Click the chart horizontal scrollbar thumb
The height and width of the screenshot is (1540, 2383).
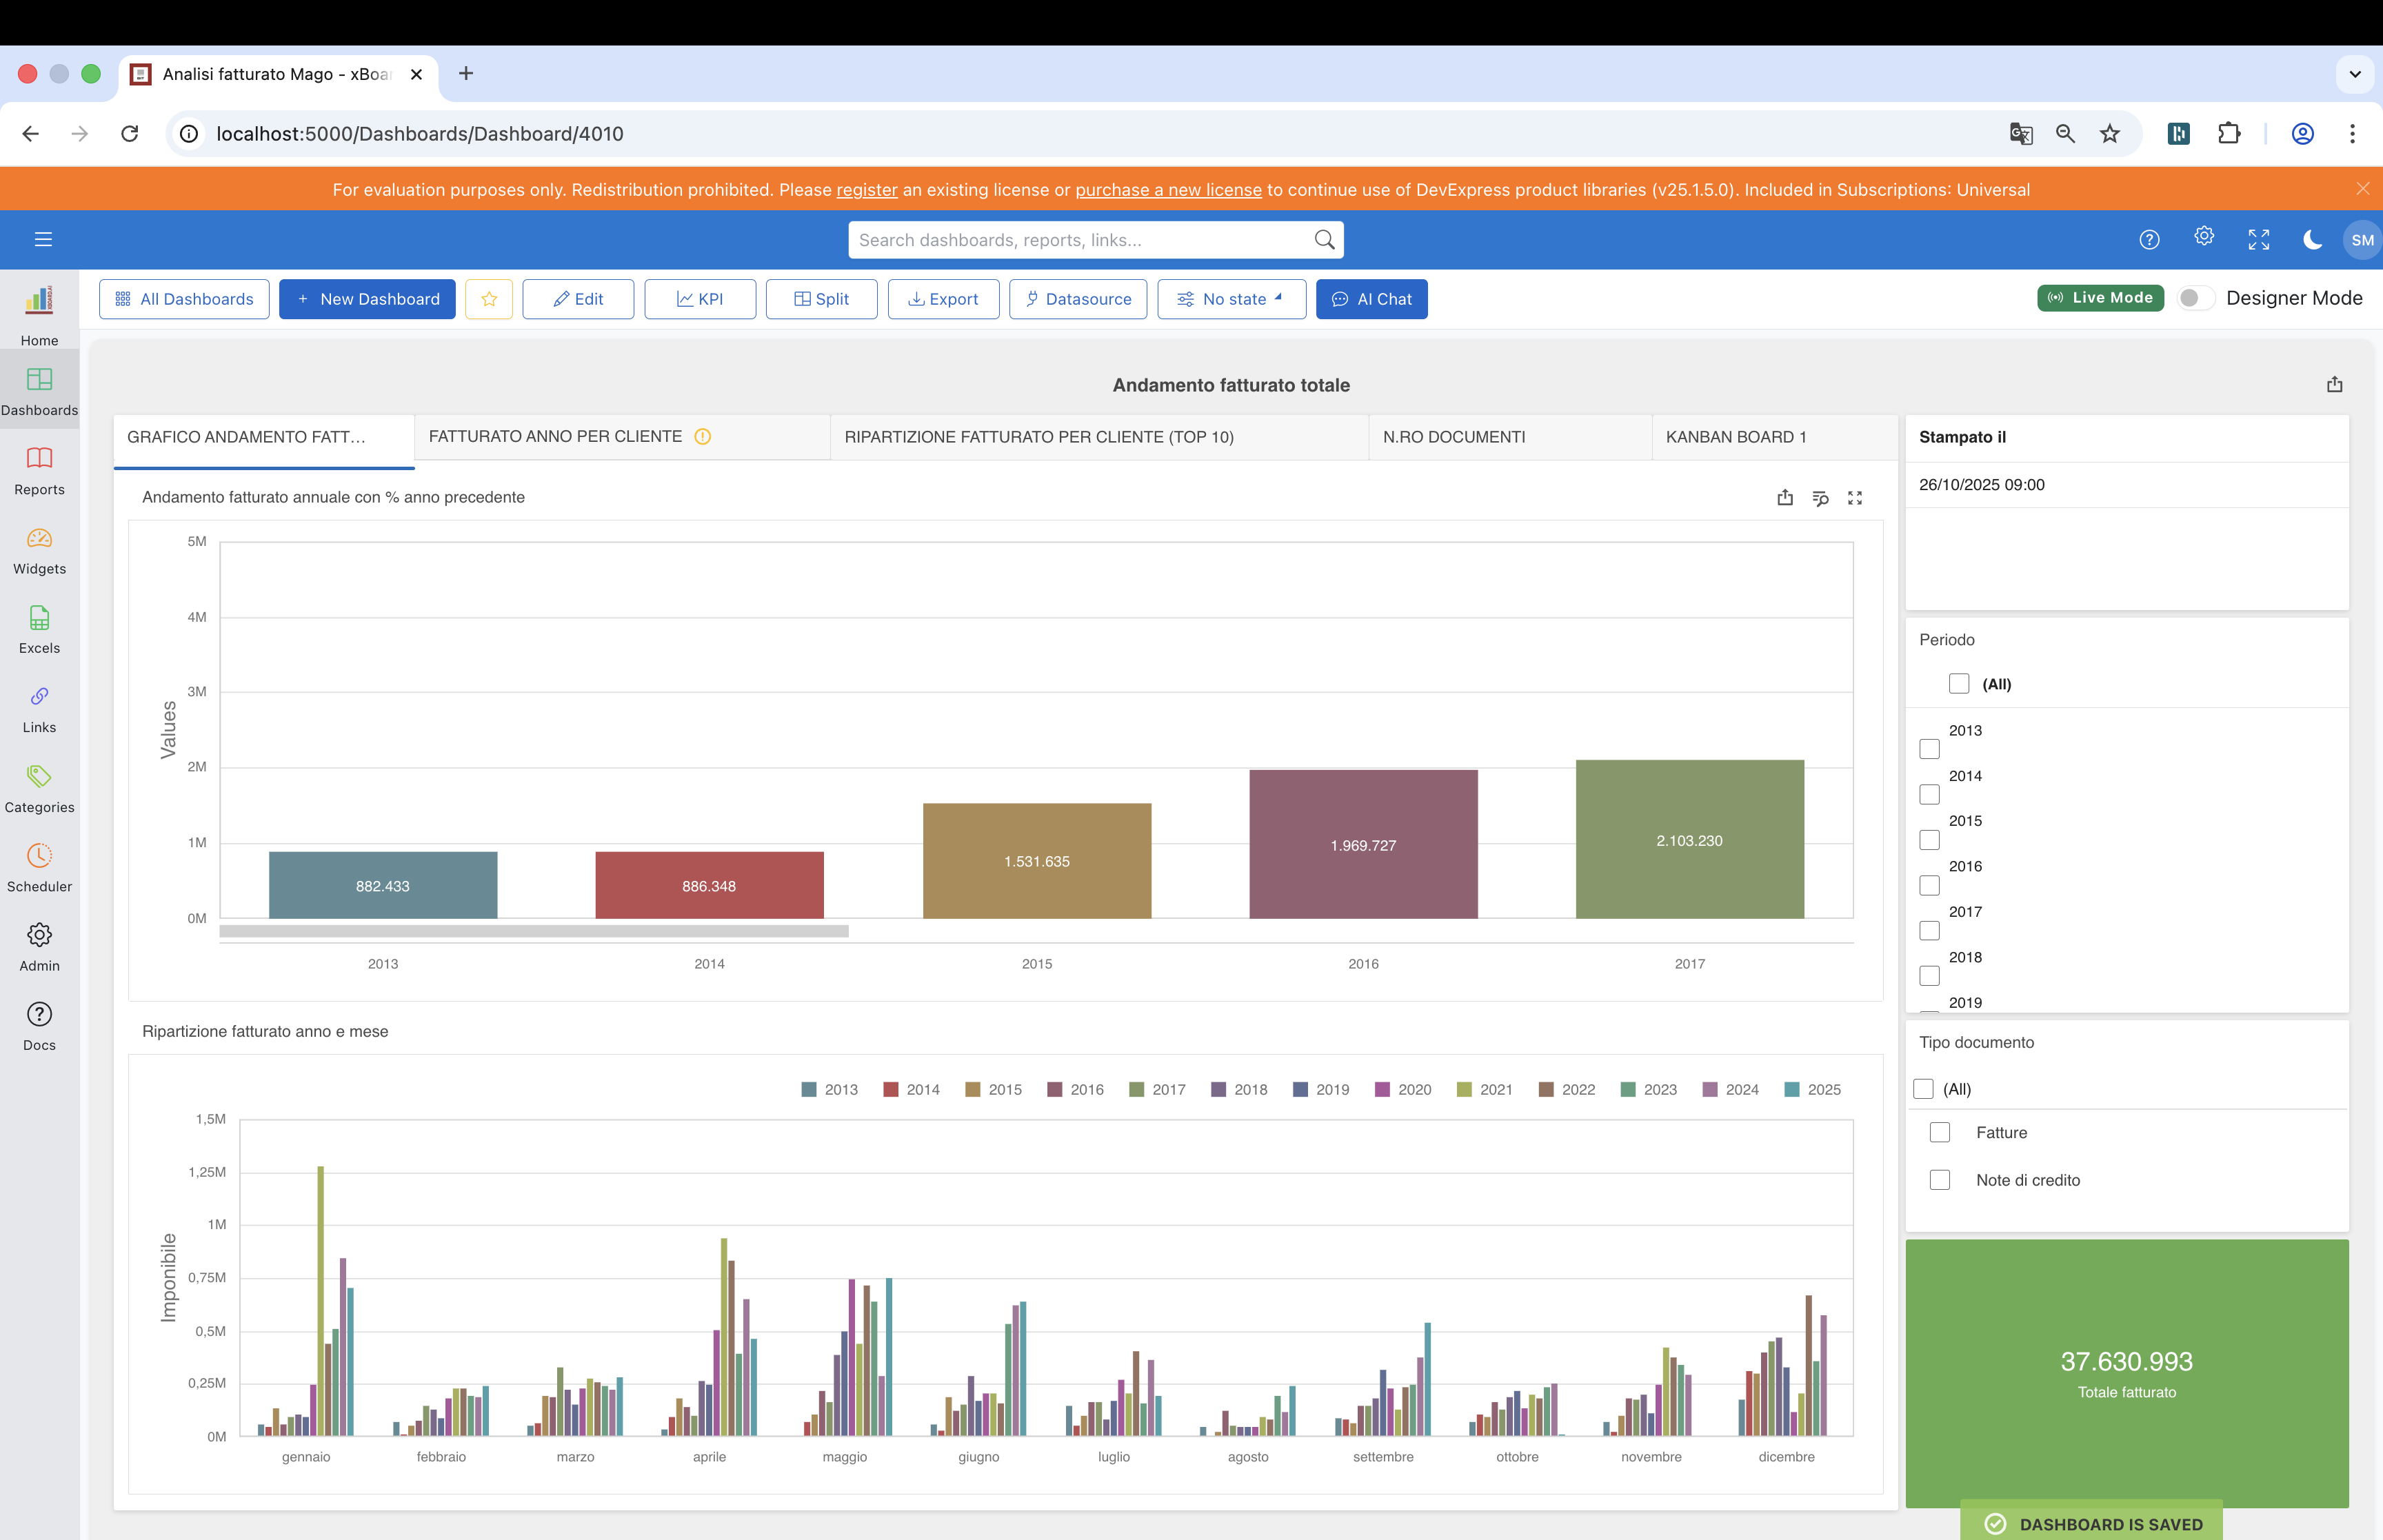tap(534, 931)
